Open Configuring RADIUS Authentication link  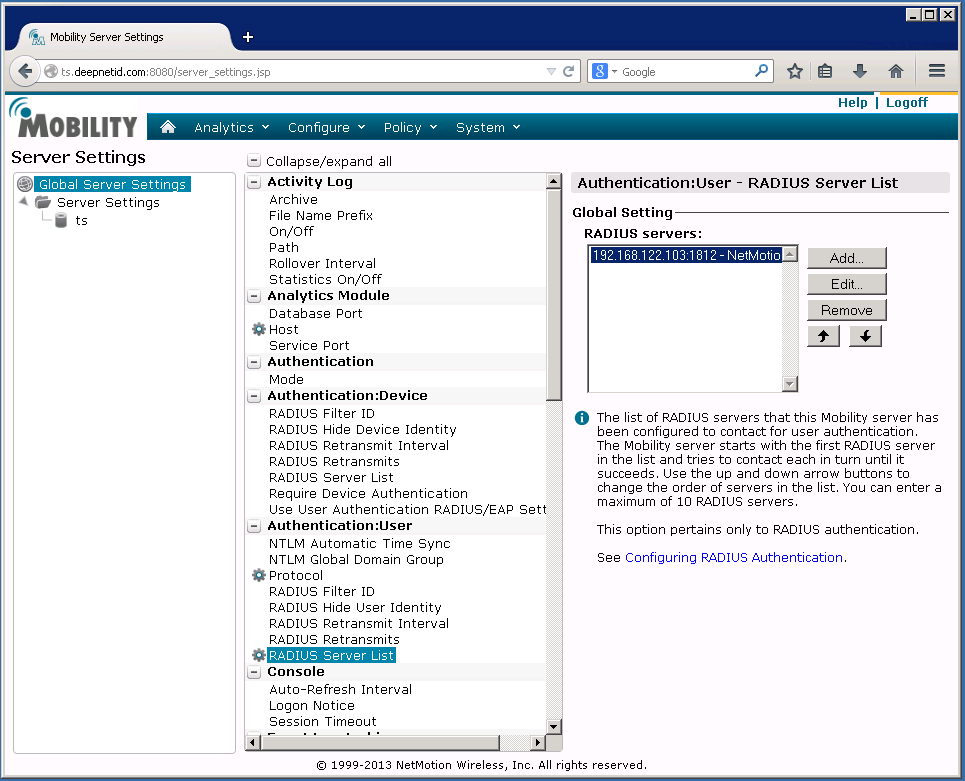[733, 557]
